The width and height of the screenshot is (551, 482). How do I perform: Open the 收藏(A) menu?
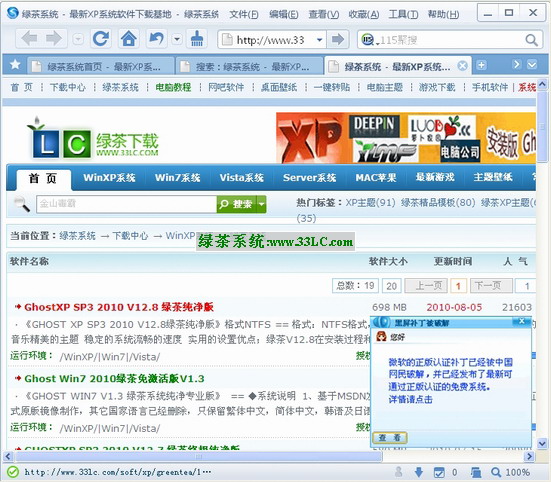tap(364, 14)
